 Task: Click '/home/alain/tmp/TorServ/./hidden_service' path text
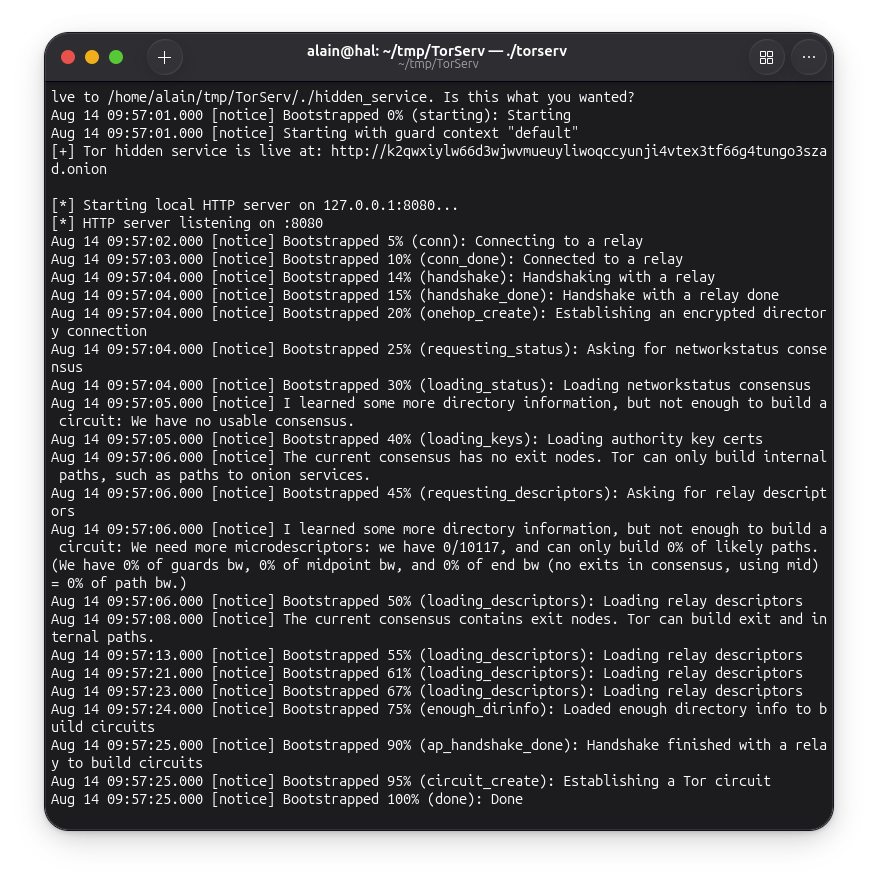coord(268,97)
